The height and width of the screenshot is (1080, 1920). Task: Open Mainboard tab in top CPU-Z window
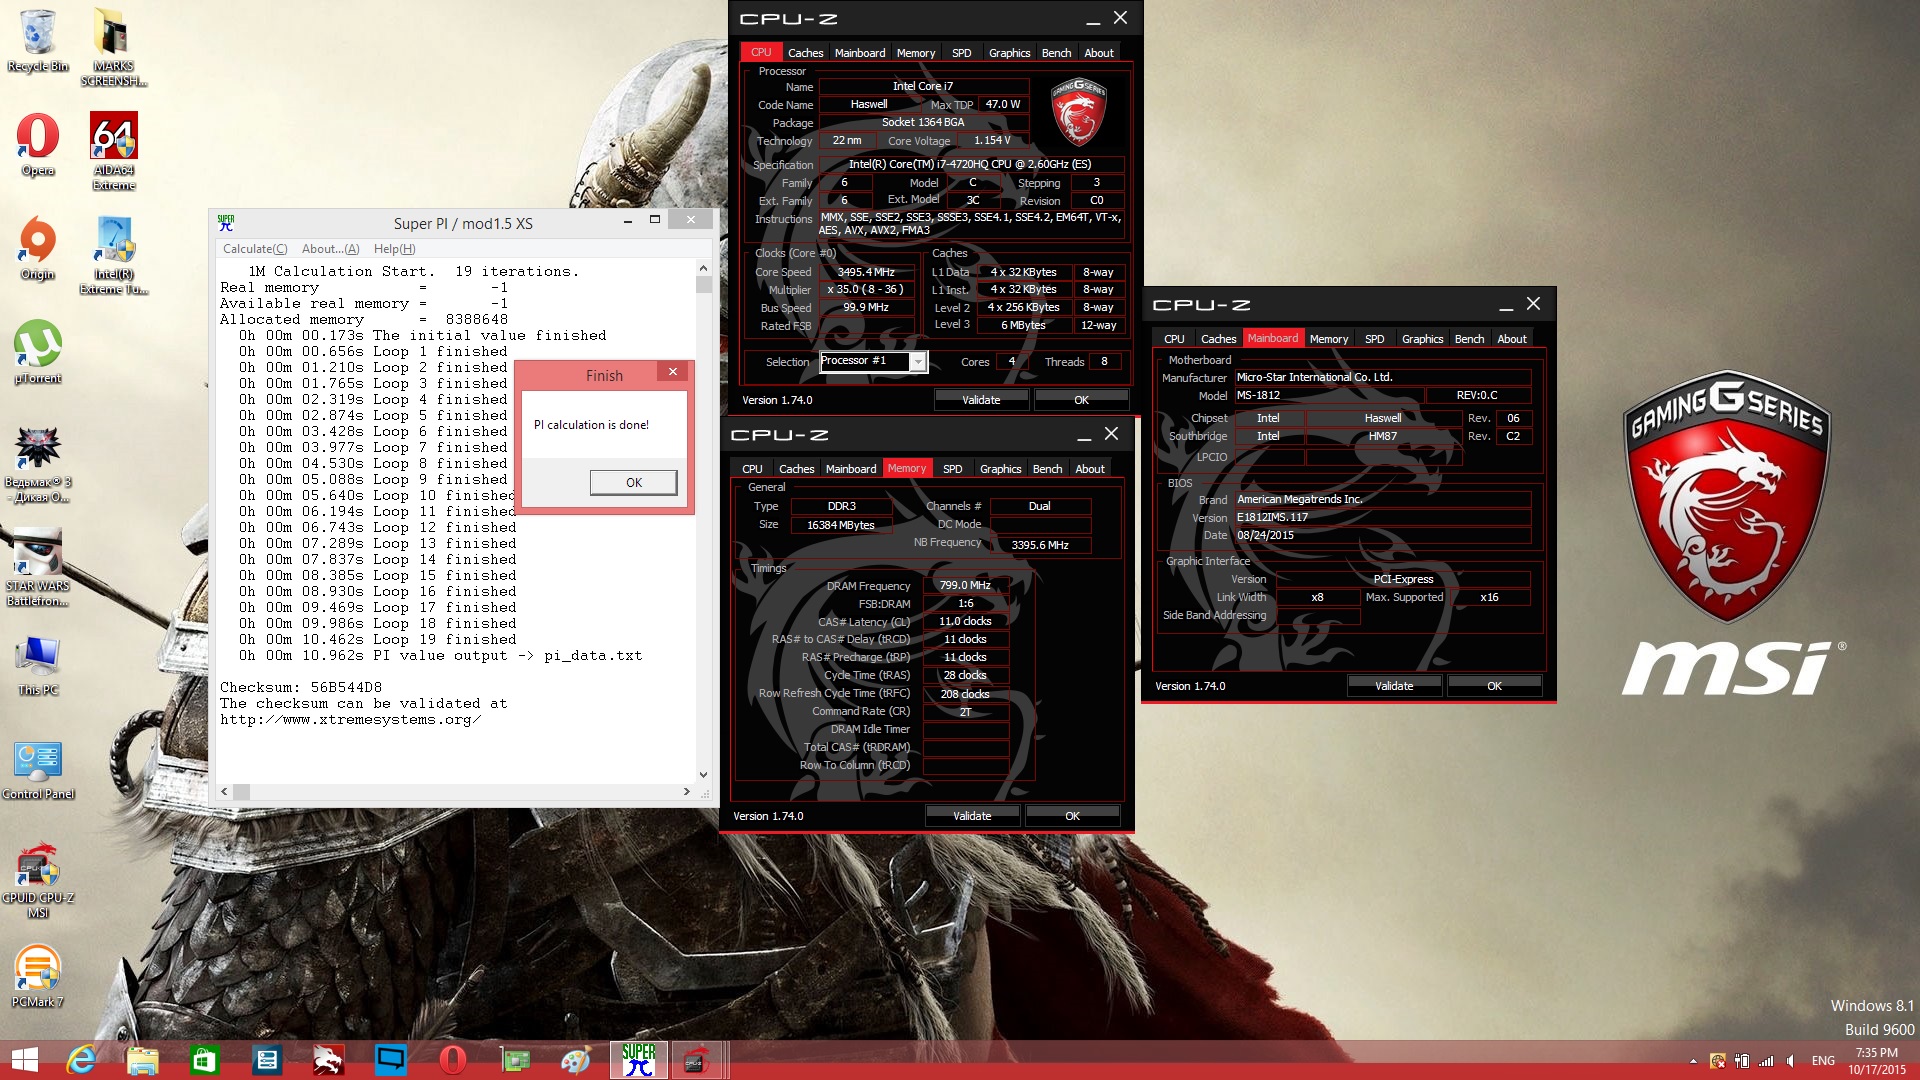pyautogui.click(x=860, y=53)
